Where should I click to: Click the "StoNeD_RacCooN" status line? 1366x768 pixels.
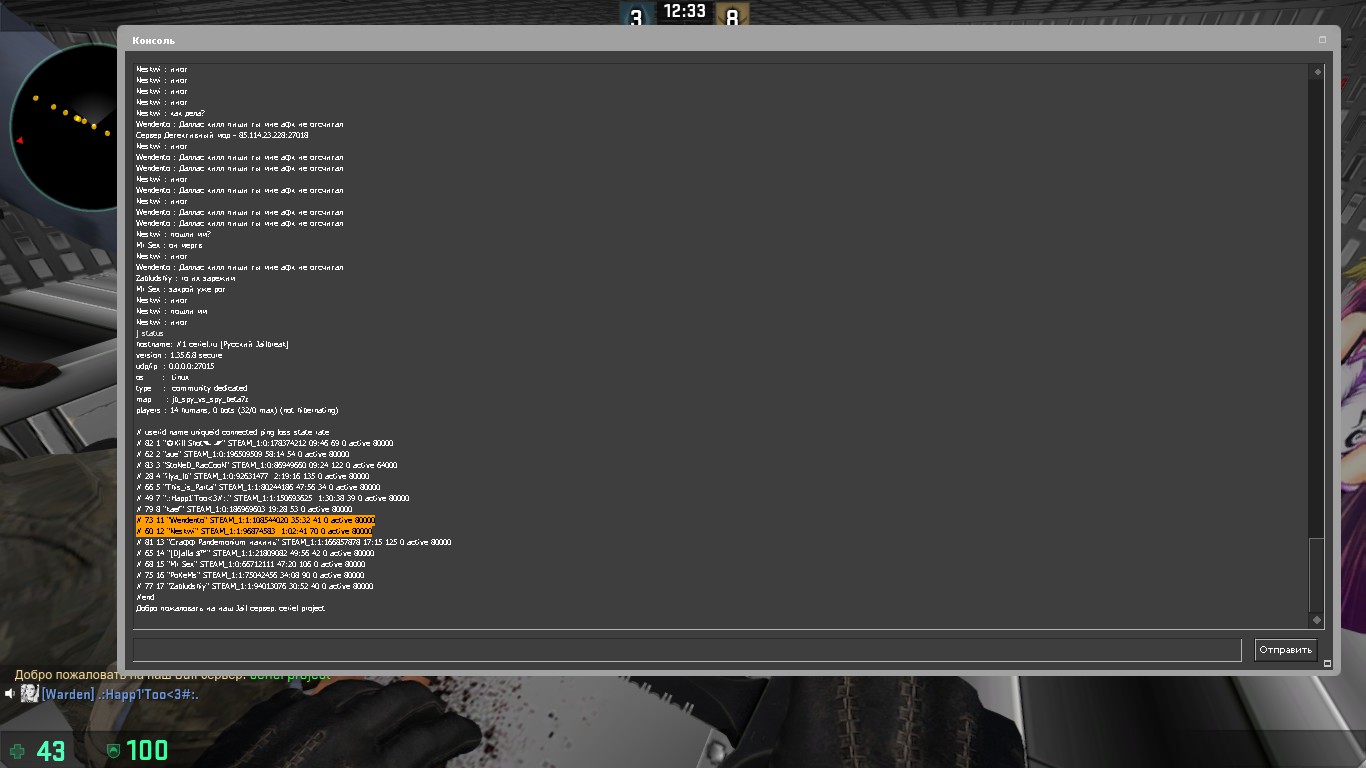click(x=266, y=465)
